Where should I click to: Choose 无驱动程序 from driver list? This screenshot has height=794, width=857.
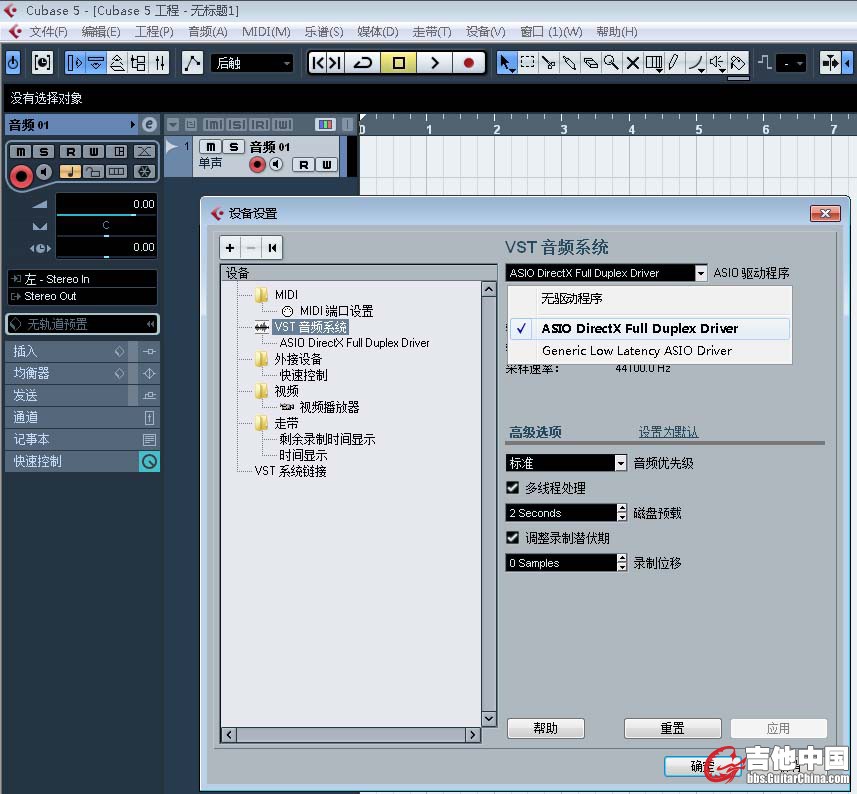click(x=649, y=299)
